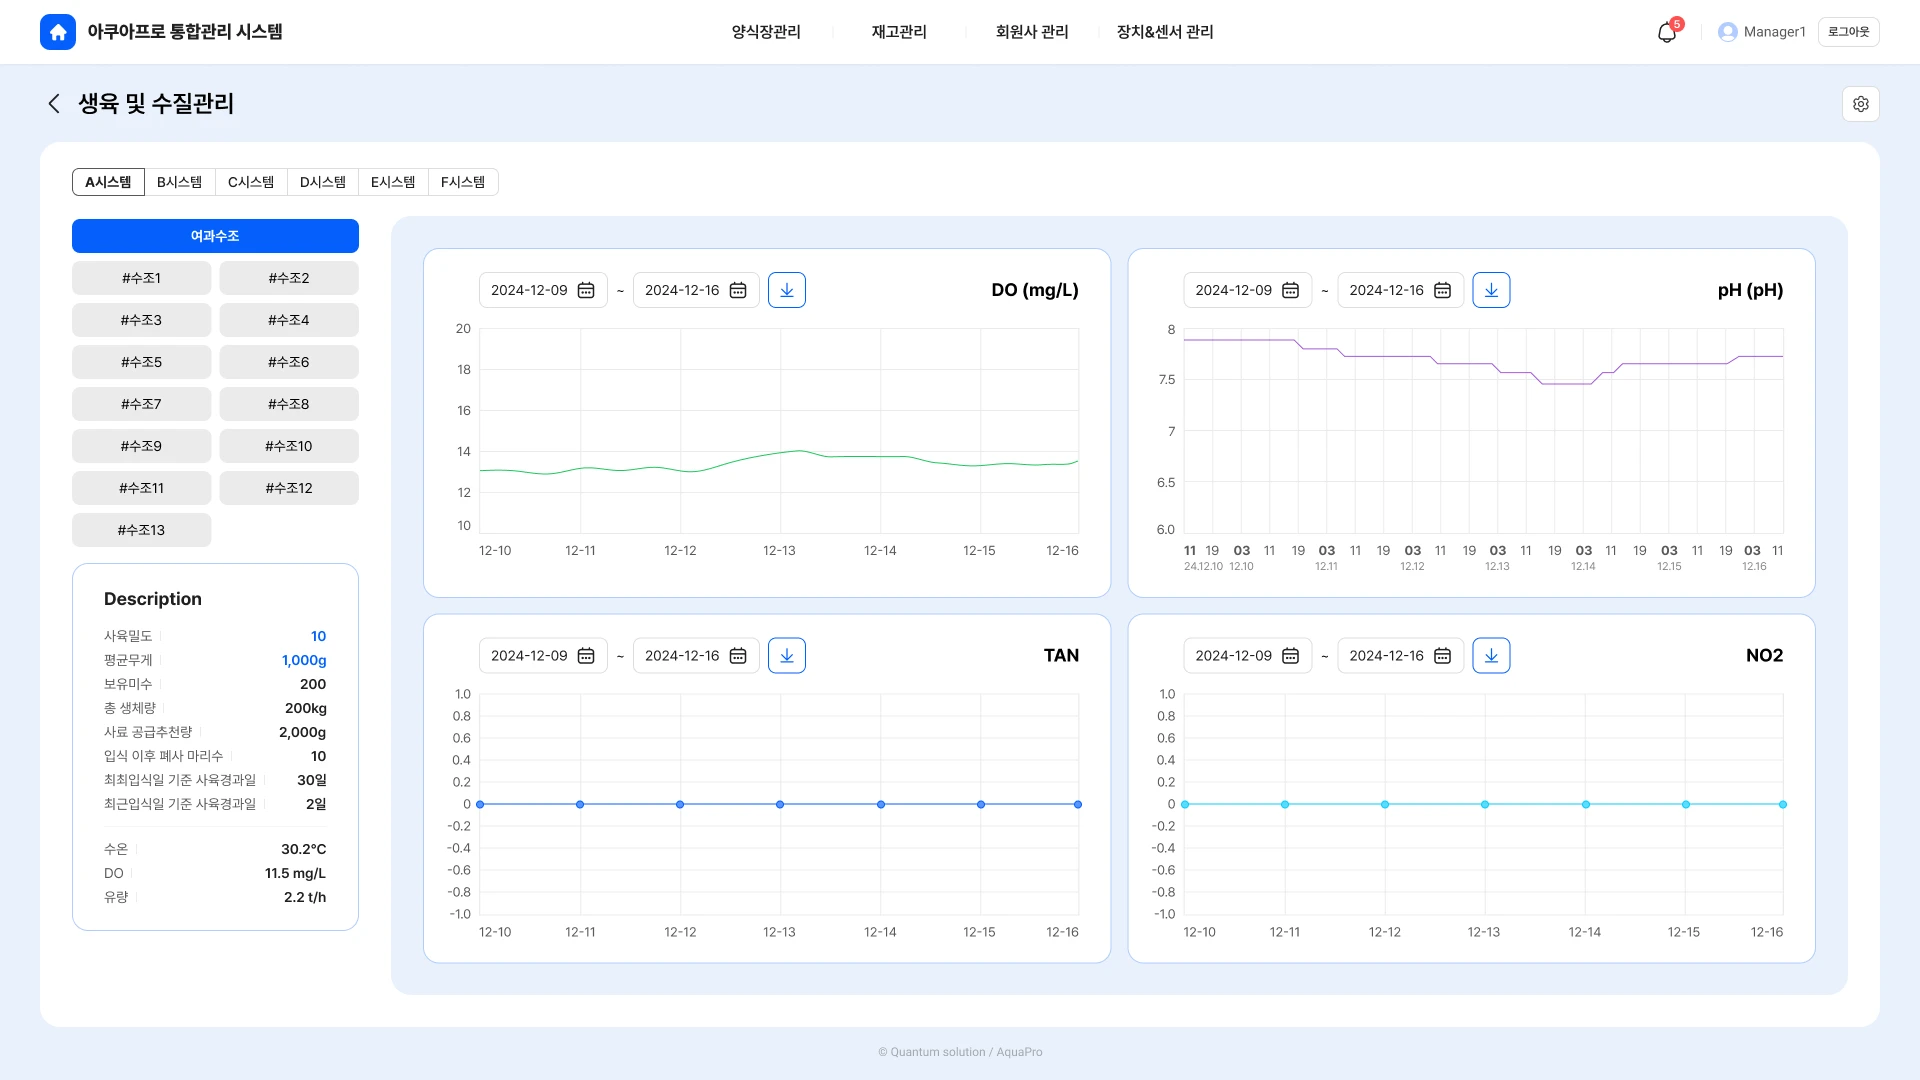
Task: Open calendar icon of DO end date
Action: 738,290
